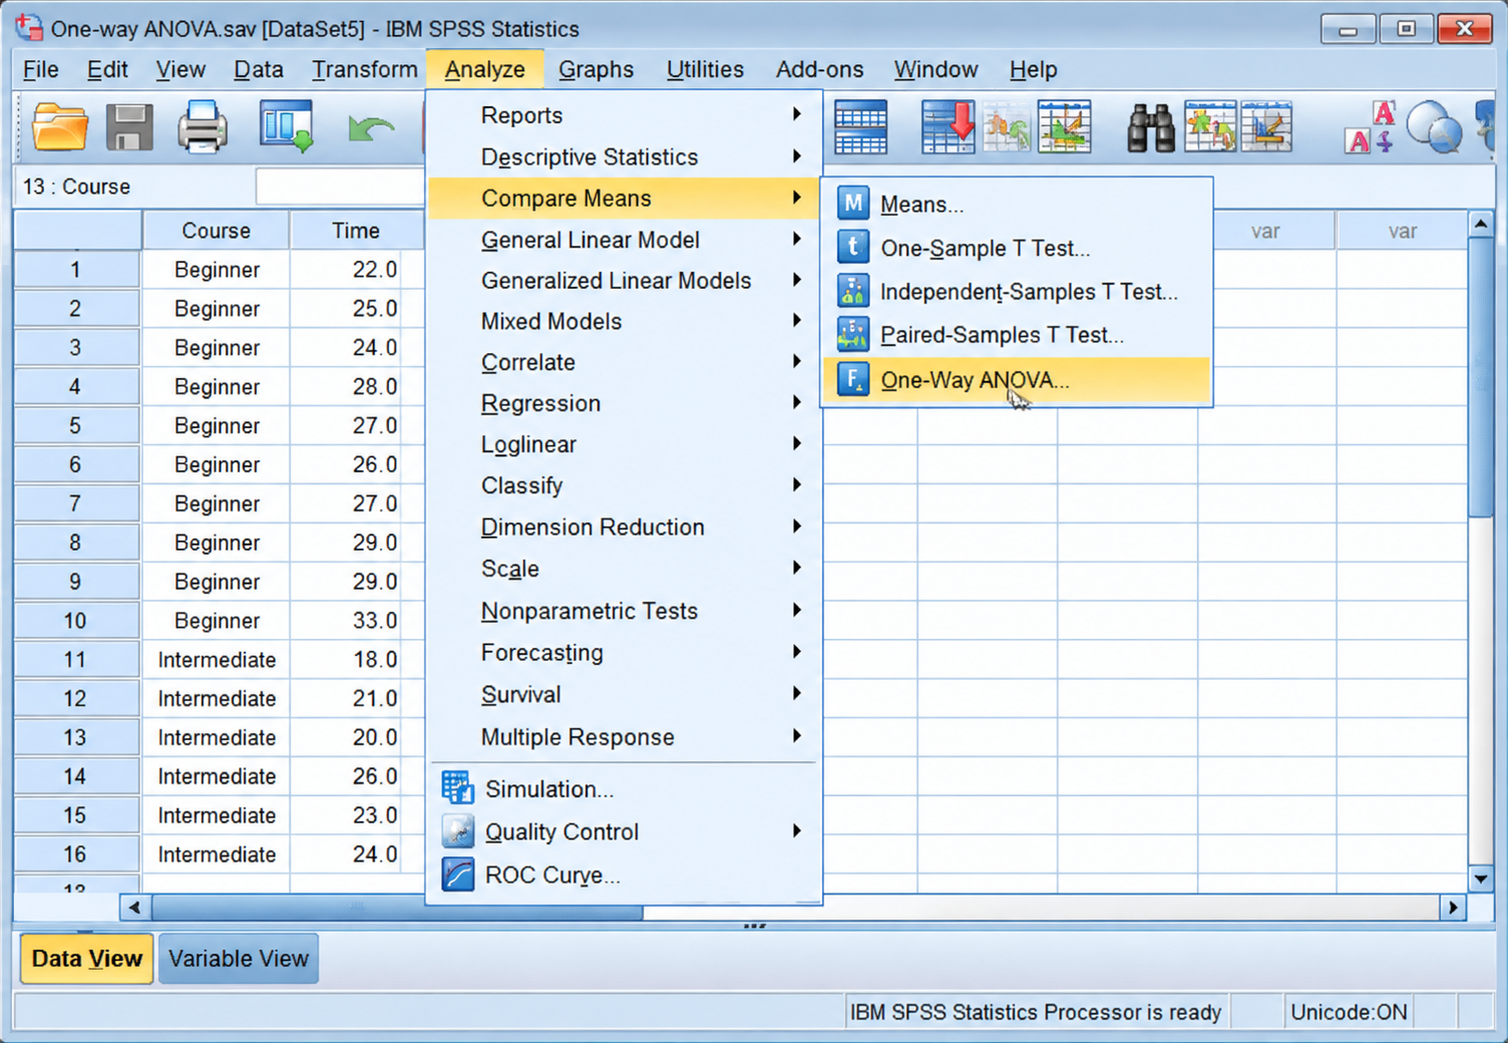Viewport: 1508px width, 1043px height.
Task: Open the Transform menu
Action: [364, 69]
